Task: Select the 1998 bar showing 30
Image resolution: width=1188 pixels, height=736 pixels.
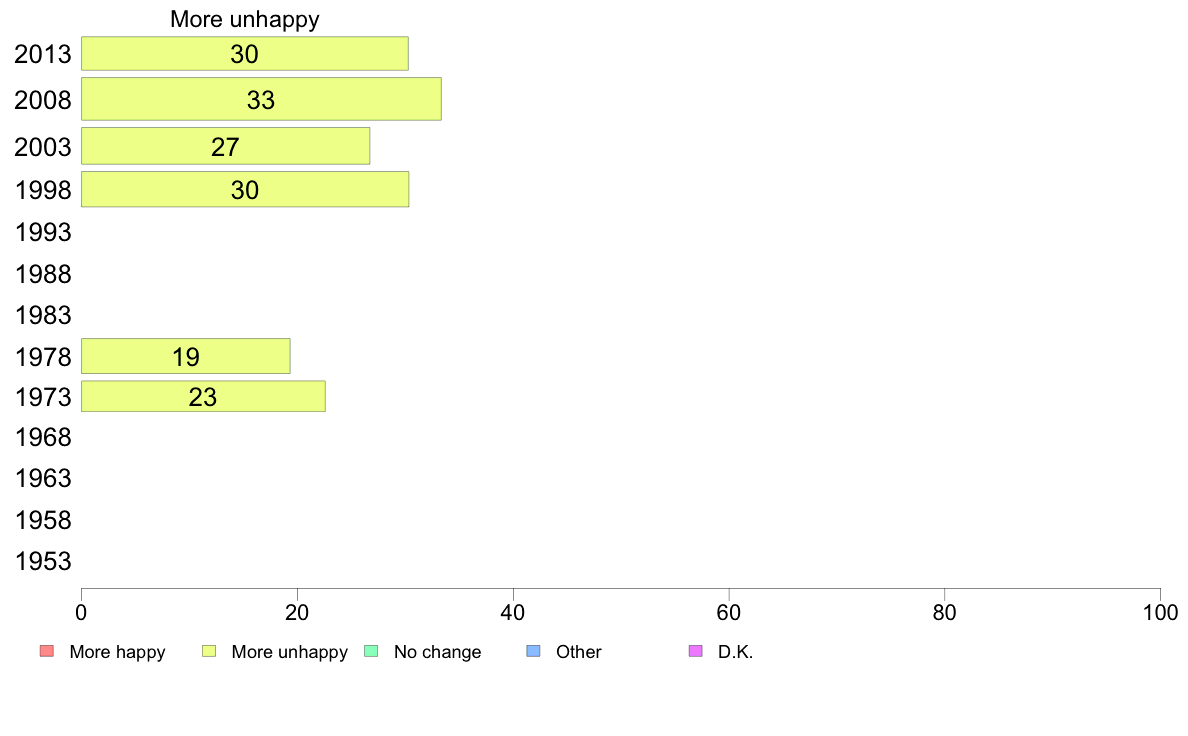Action: coord(245,189)
